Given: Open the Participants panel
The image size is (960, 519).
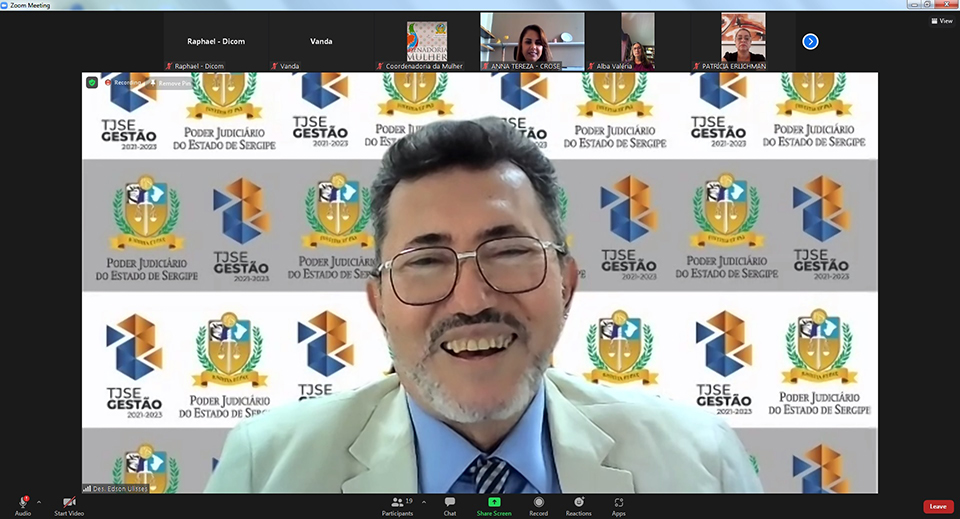Looking at the screenshot, I should pyautogui.click(x=397, y=503).
